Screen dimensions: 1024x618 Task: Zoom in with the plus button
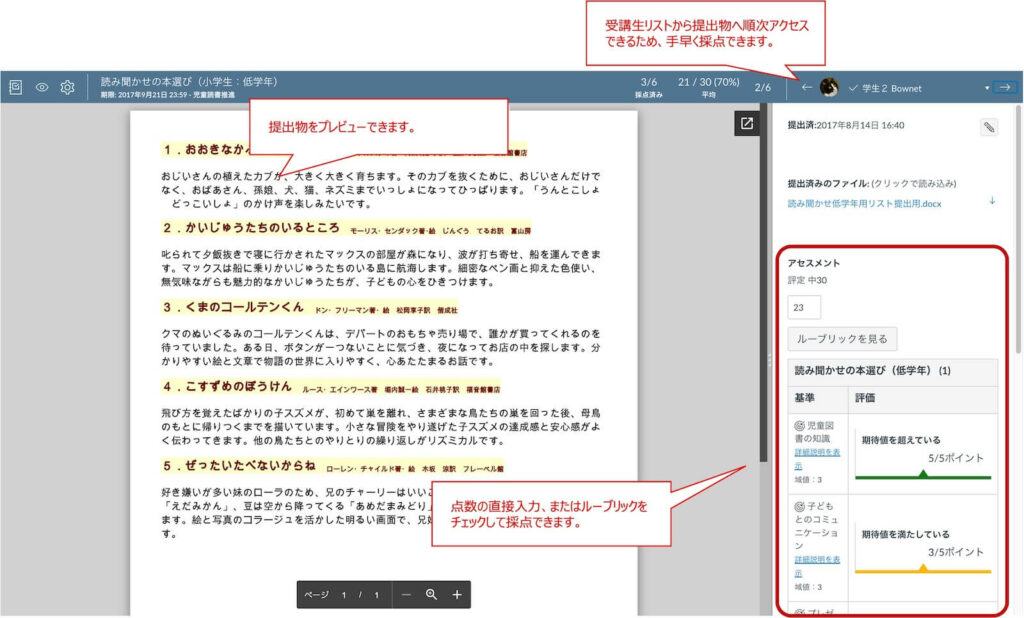click(456, 594)
